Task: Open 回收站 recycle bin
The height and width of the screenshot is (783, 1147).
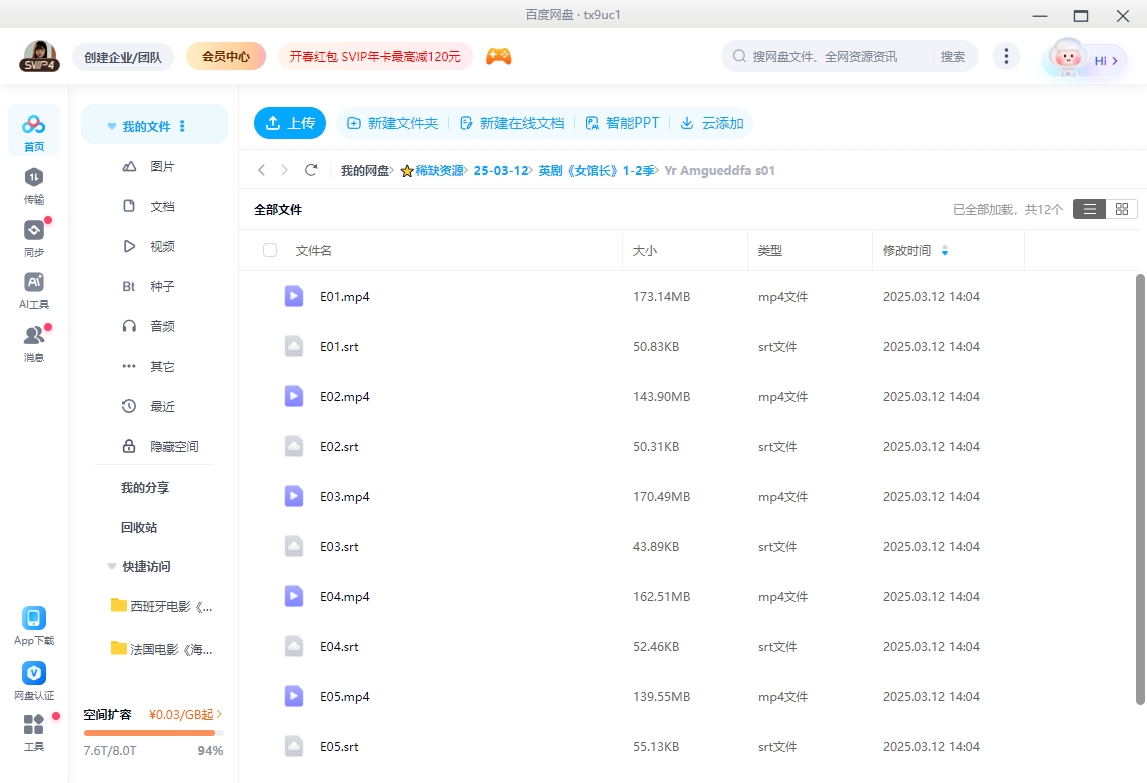Action: [x=139, y=528]
